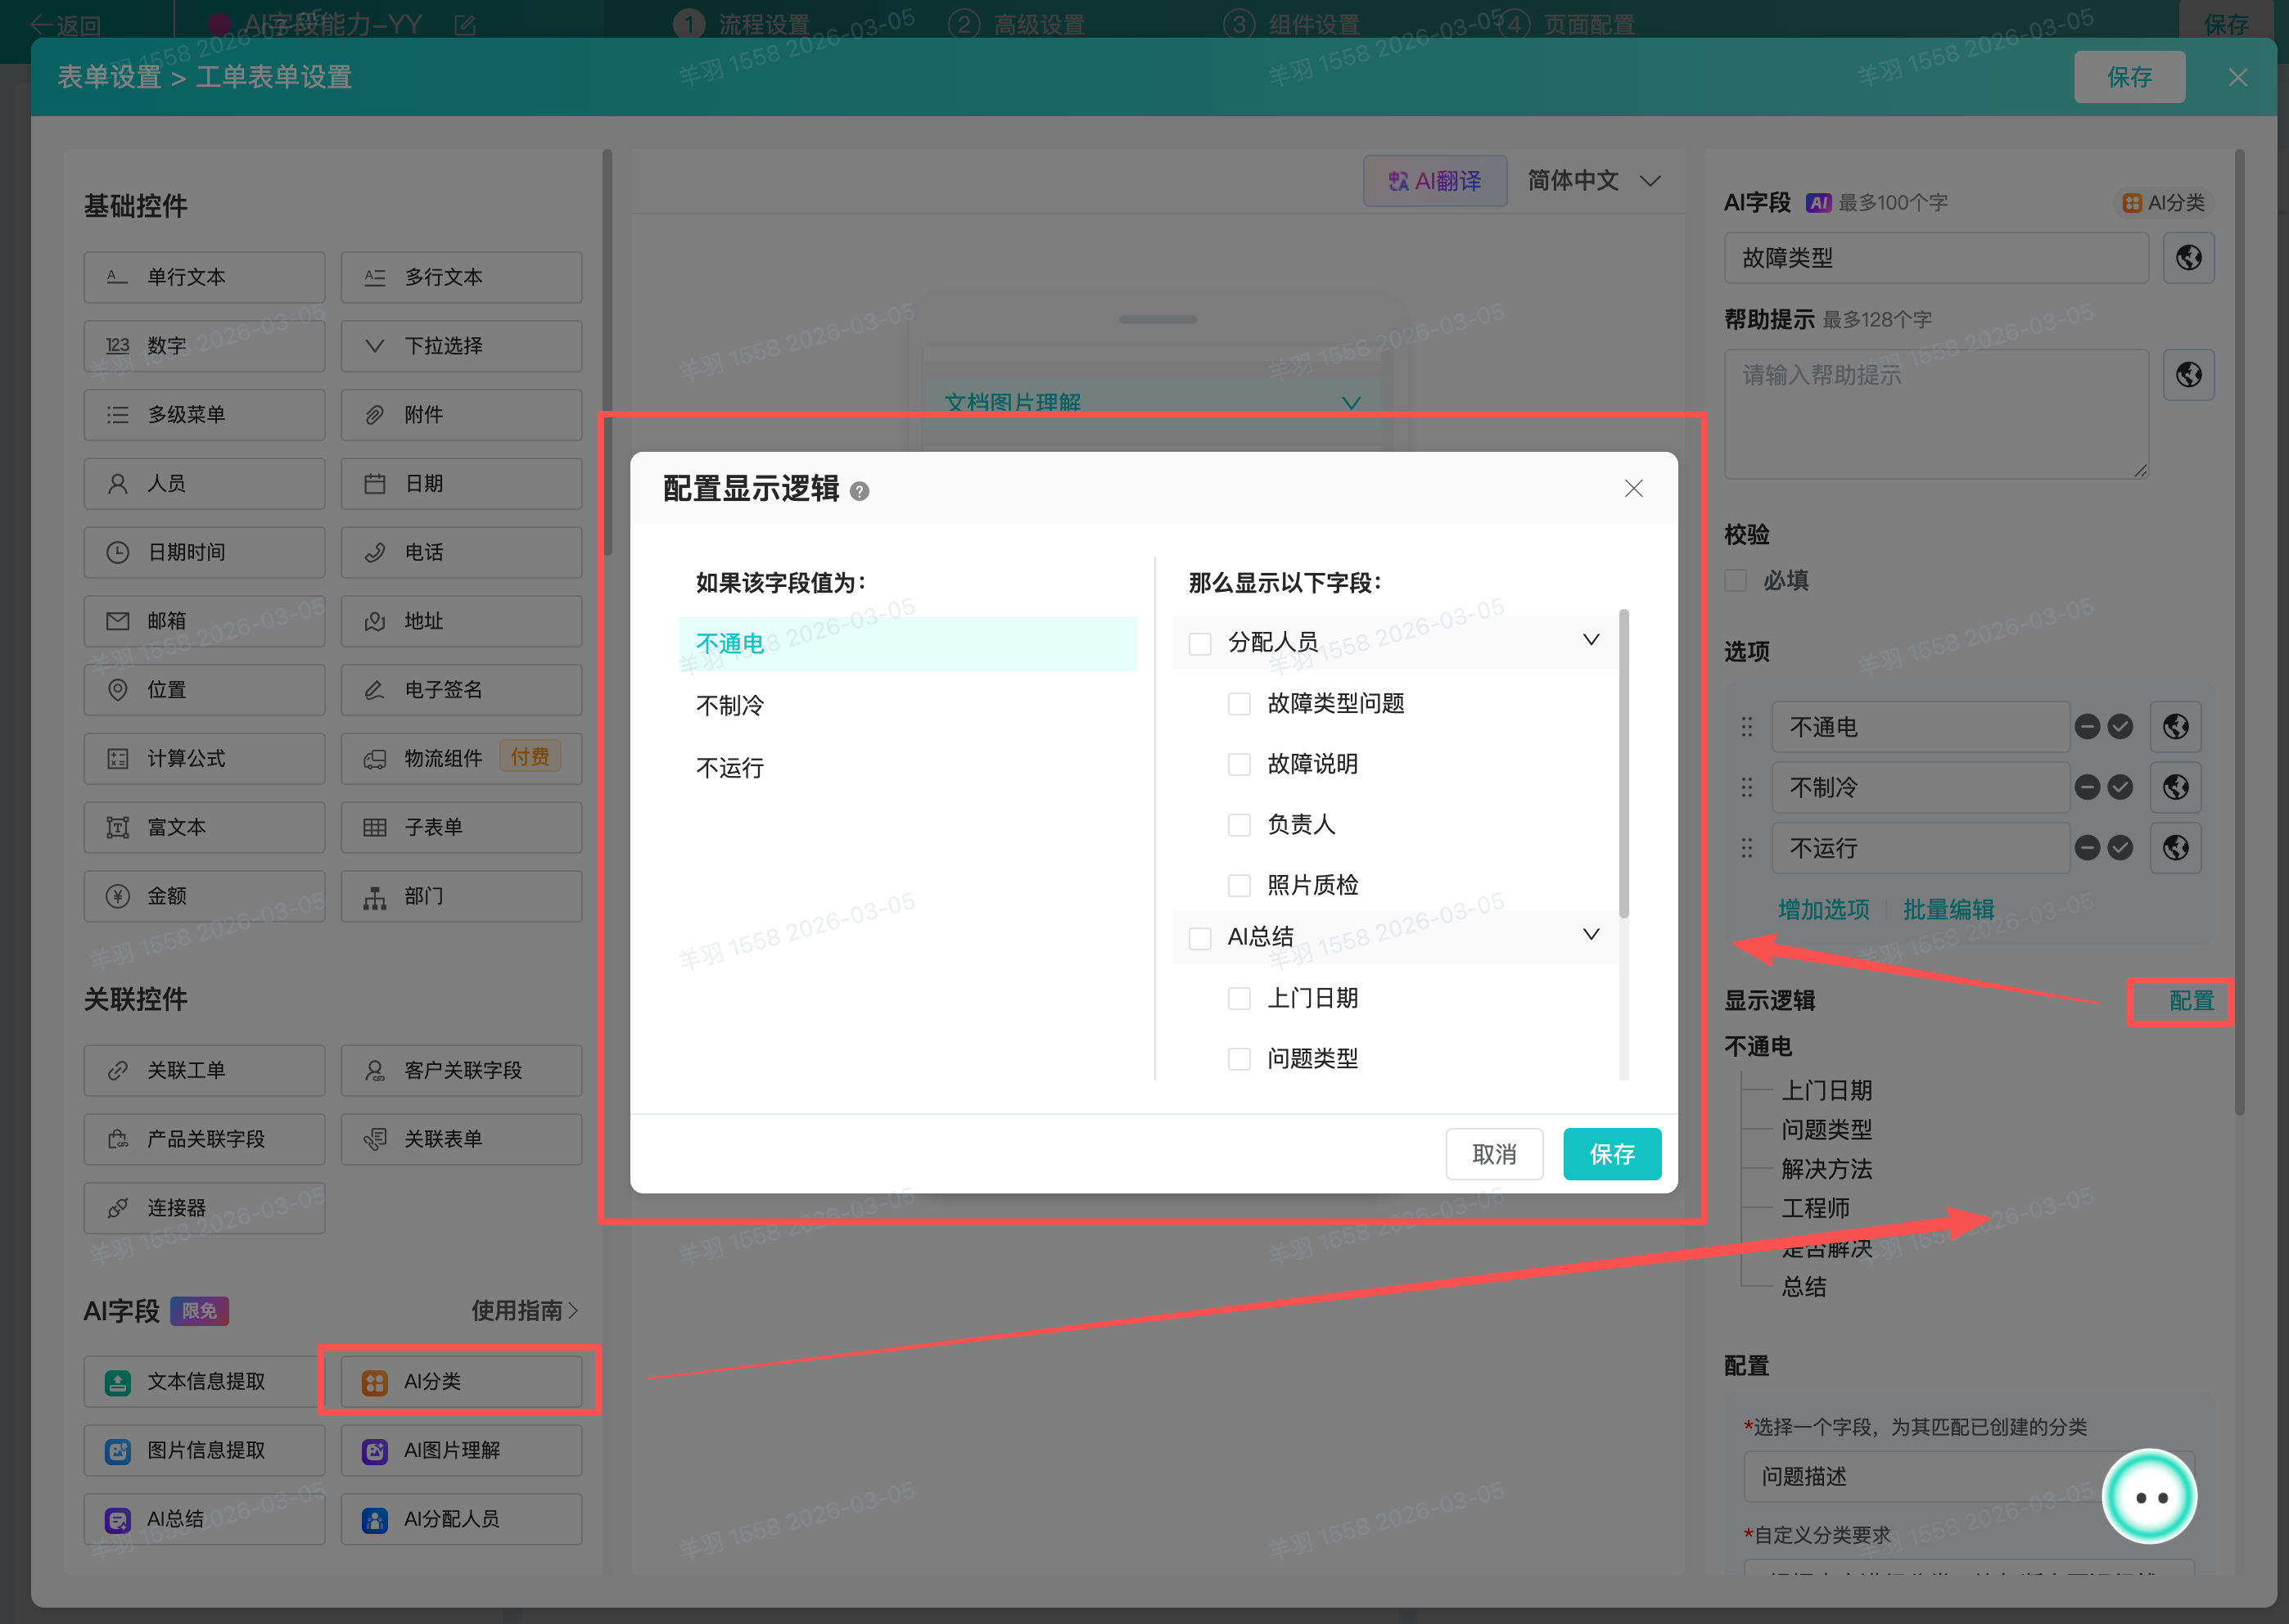The width and height of the screenshot is (2289, 1624).
Task: Open the 简体中文 language dropdown
Action: coord(1593,181)
